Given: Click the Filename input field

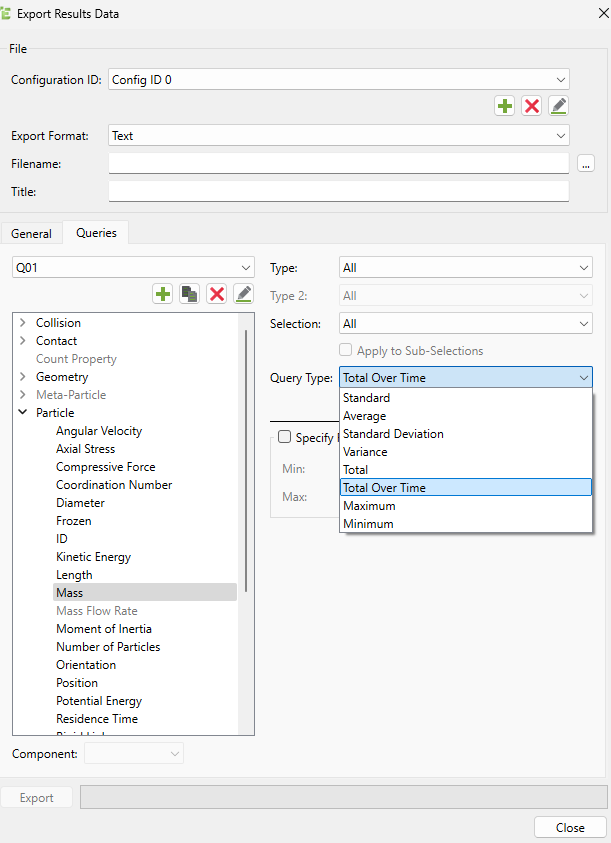Looking at the screenshot, I should [x=339, y=163].
